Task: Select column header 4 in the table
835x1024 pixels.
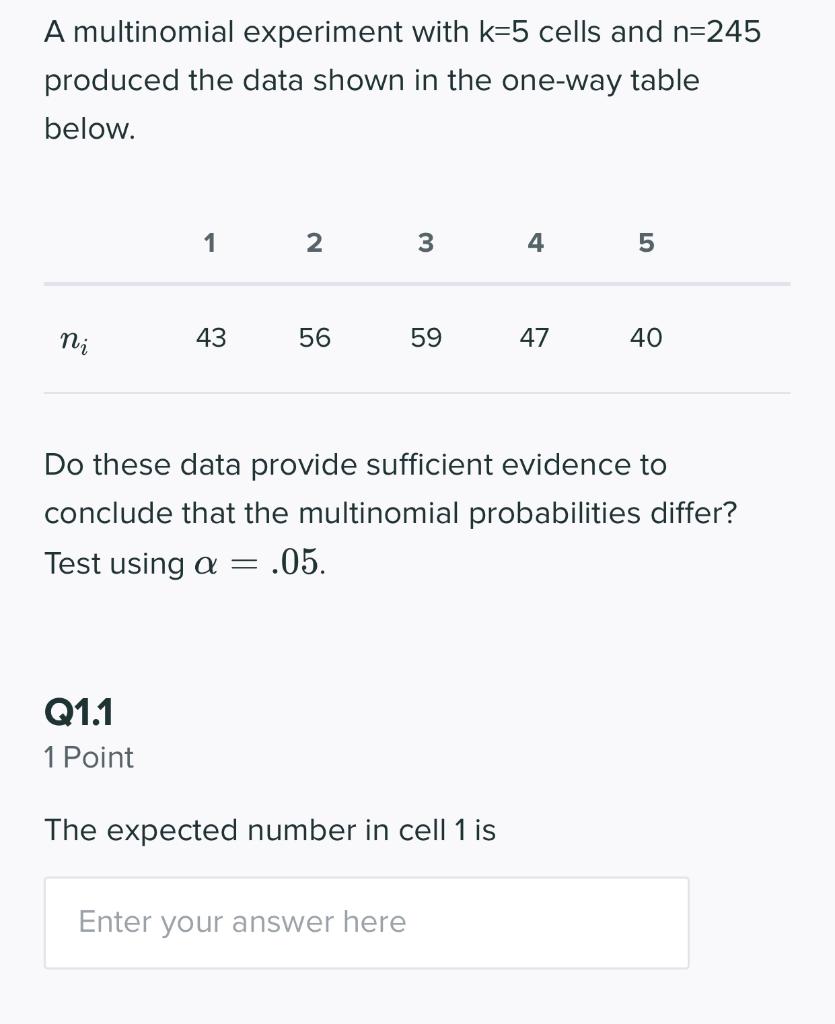Action: click(535, 243)
